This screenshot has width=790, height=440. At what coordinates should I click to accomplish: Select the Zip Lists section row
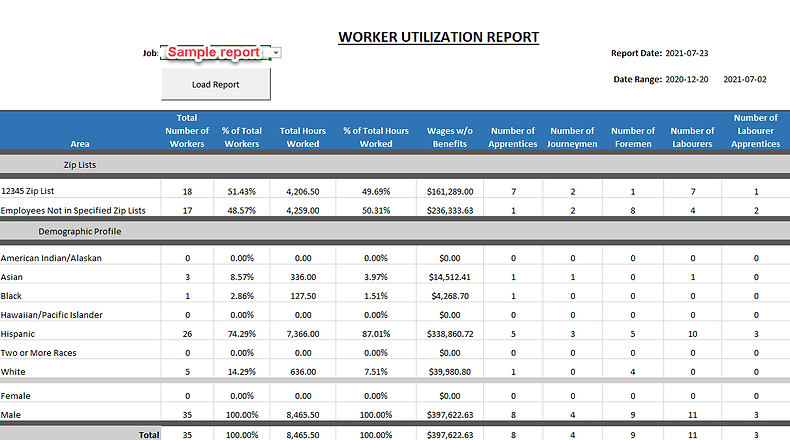coord(395,165)
